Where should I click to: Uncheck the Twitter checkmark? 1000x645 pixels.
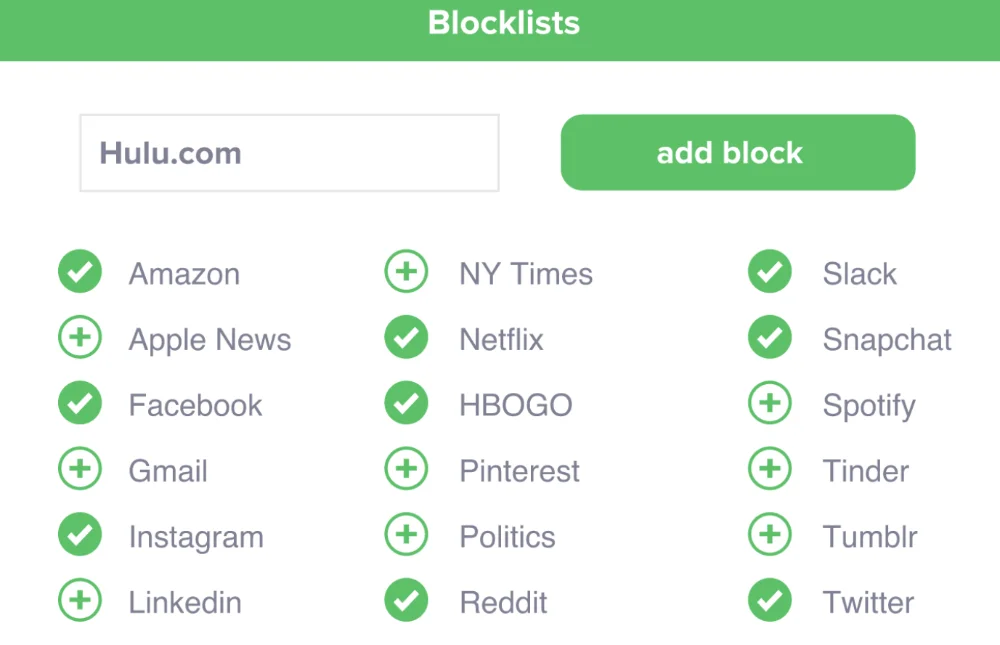point(770,601)
